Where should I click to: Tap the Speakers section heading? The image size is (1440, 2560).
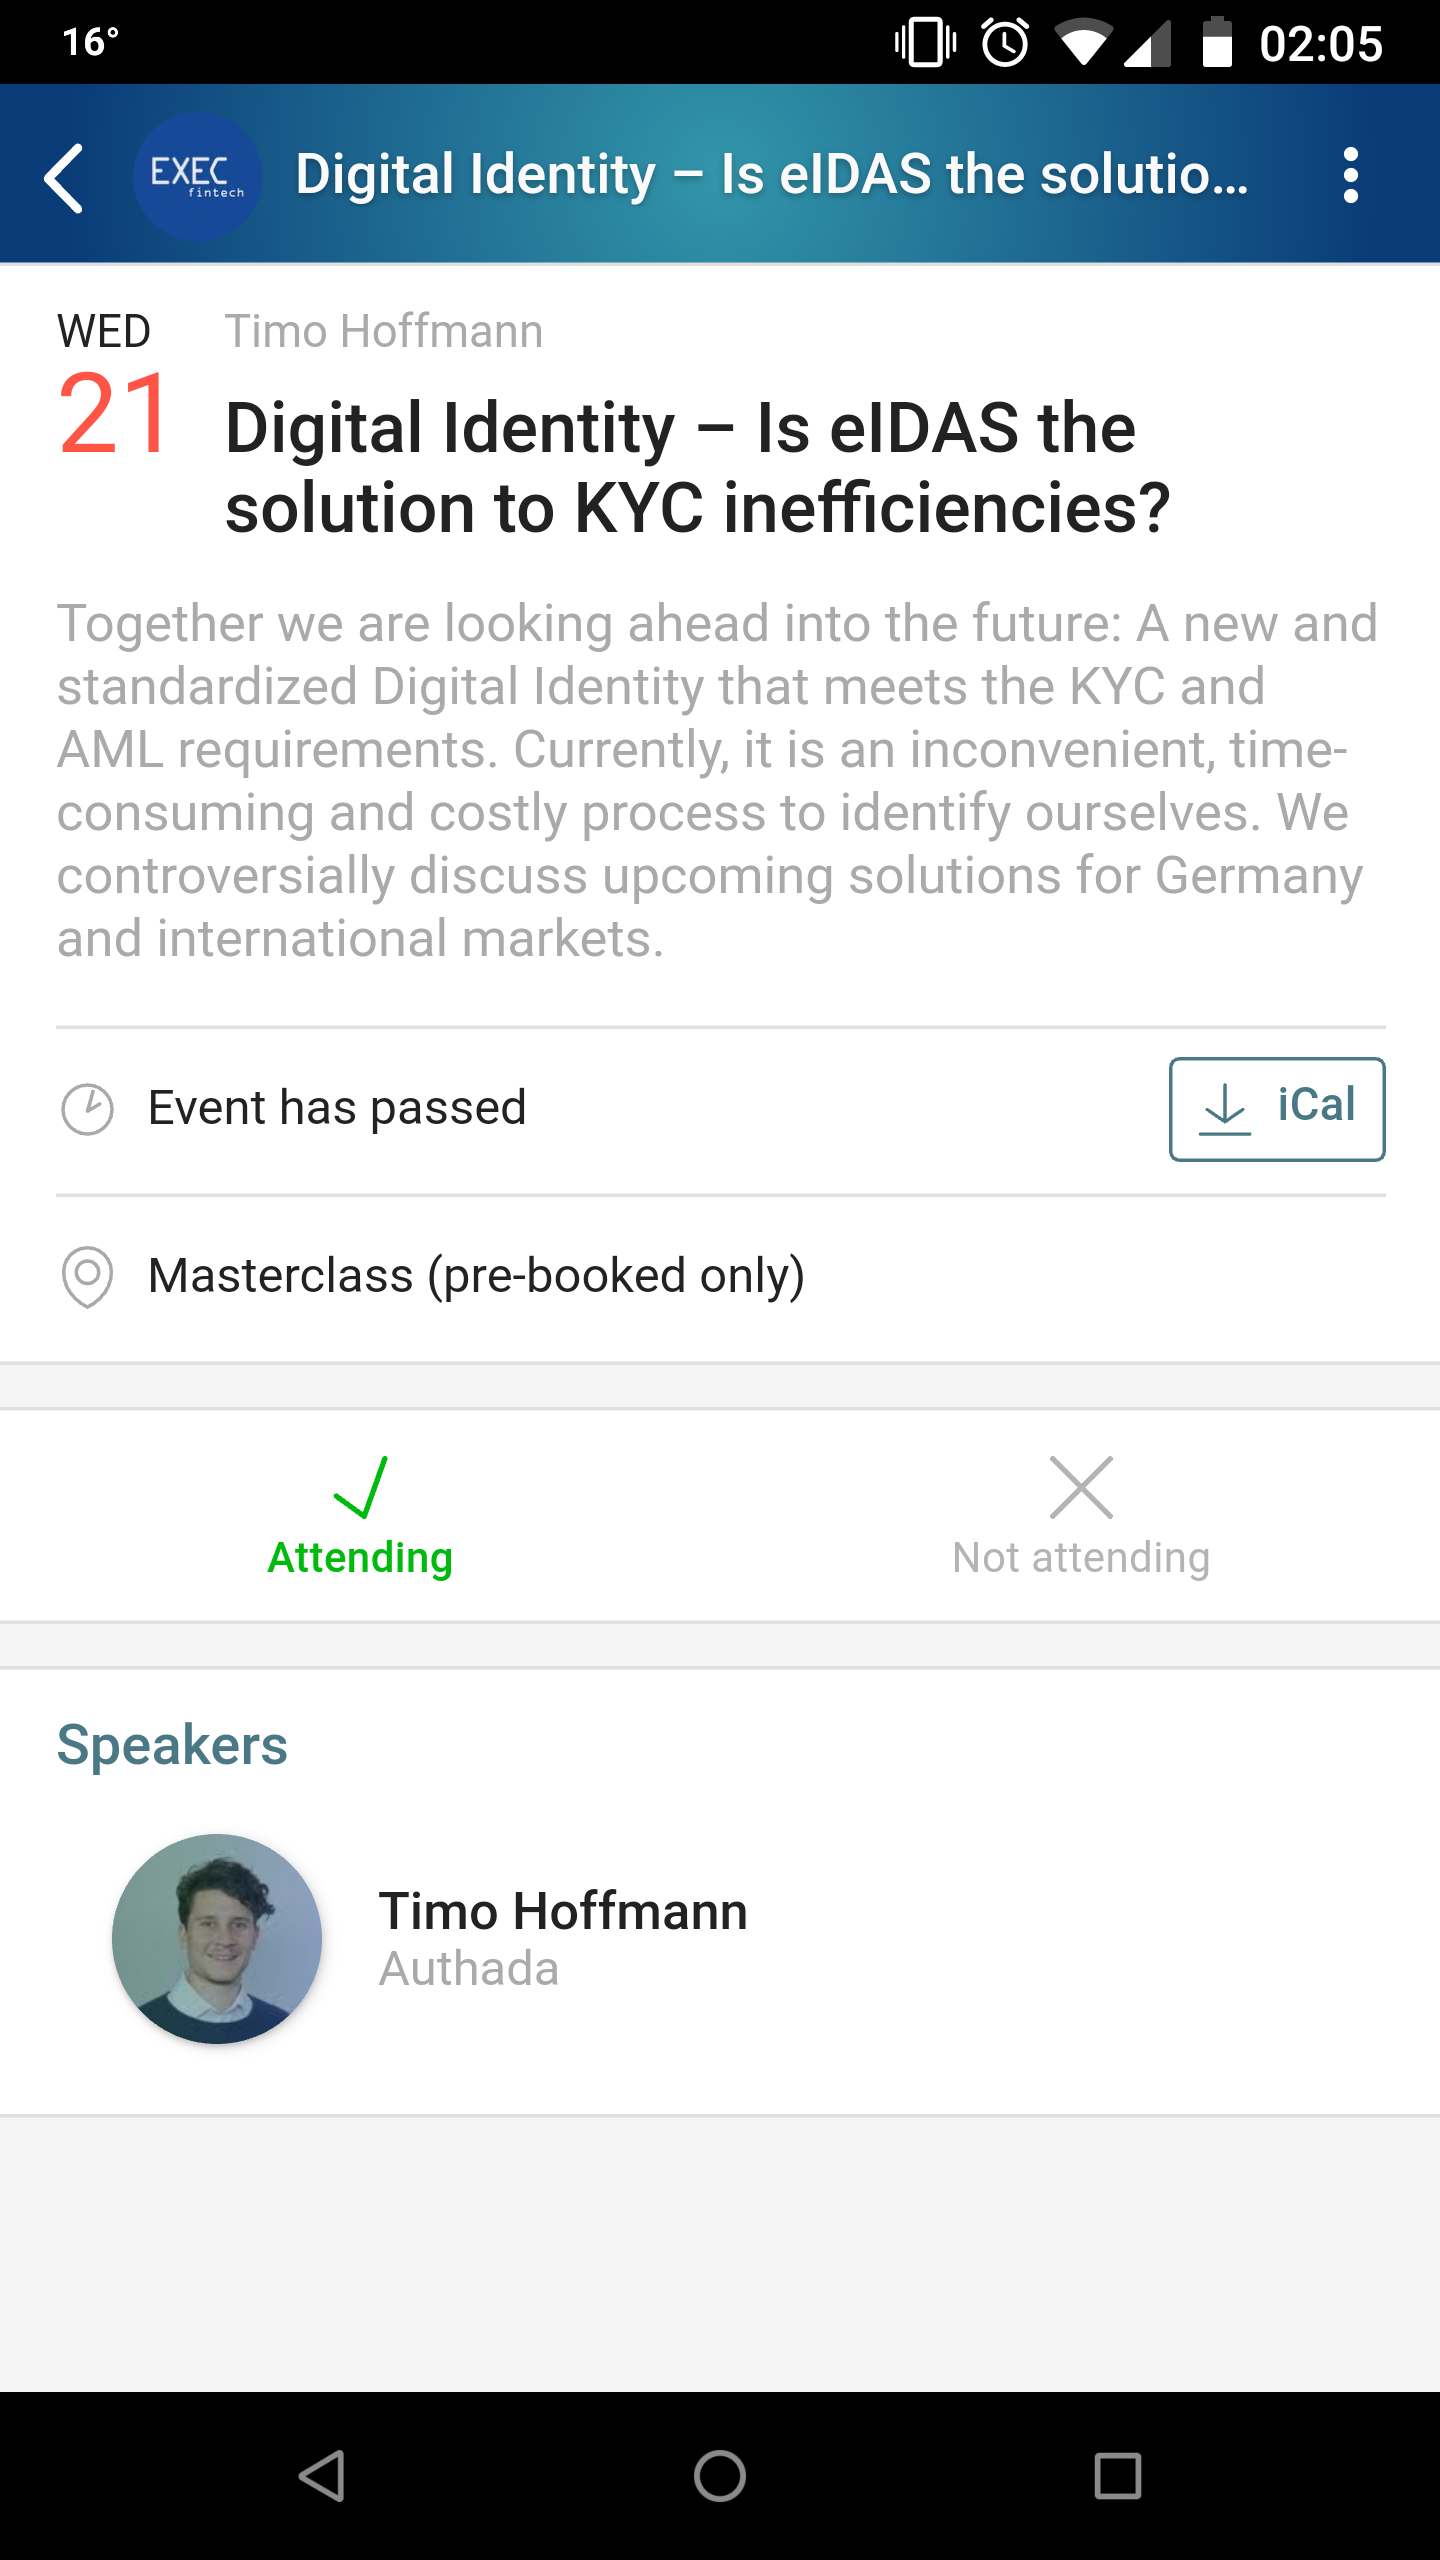[x=172, y=1746]
